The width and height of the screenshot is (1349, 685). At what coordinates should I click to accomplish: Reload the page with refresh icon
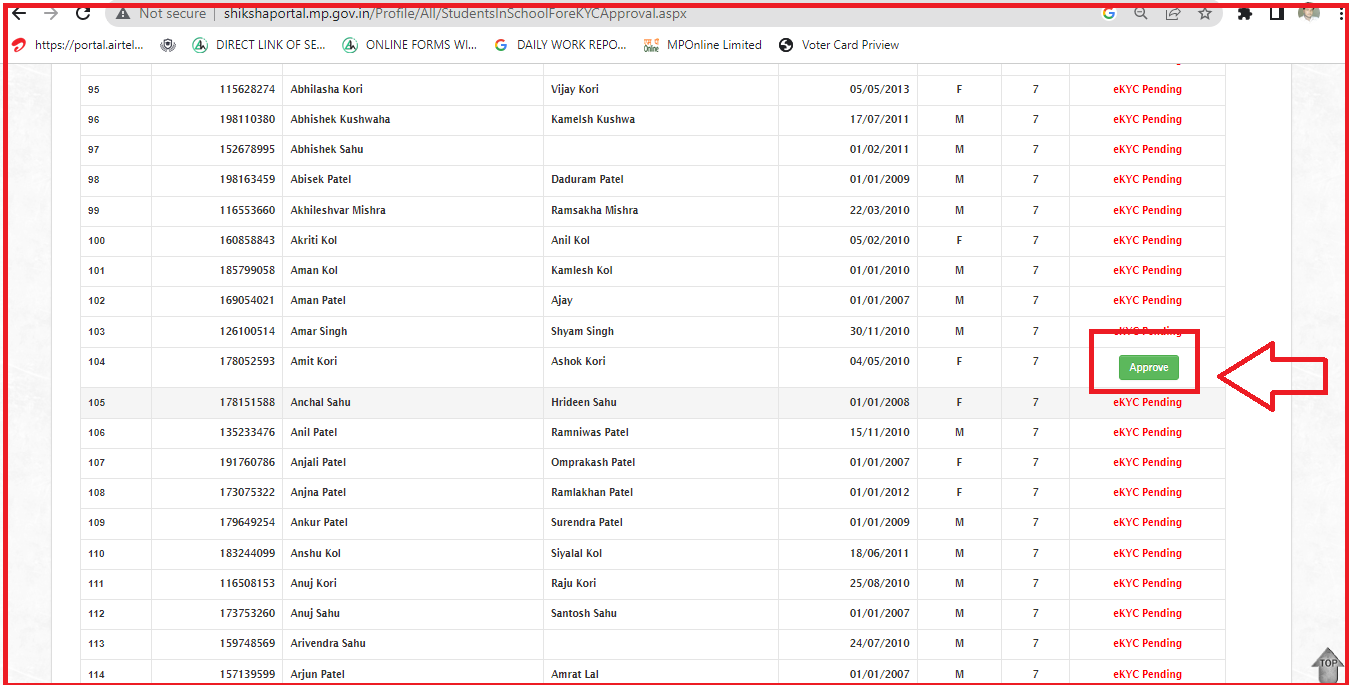click(83, 14)
